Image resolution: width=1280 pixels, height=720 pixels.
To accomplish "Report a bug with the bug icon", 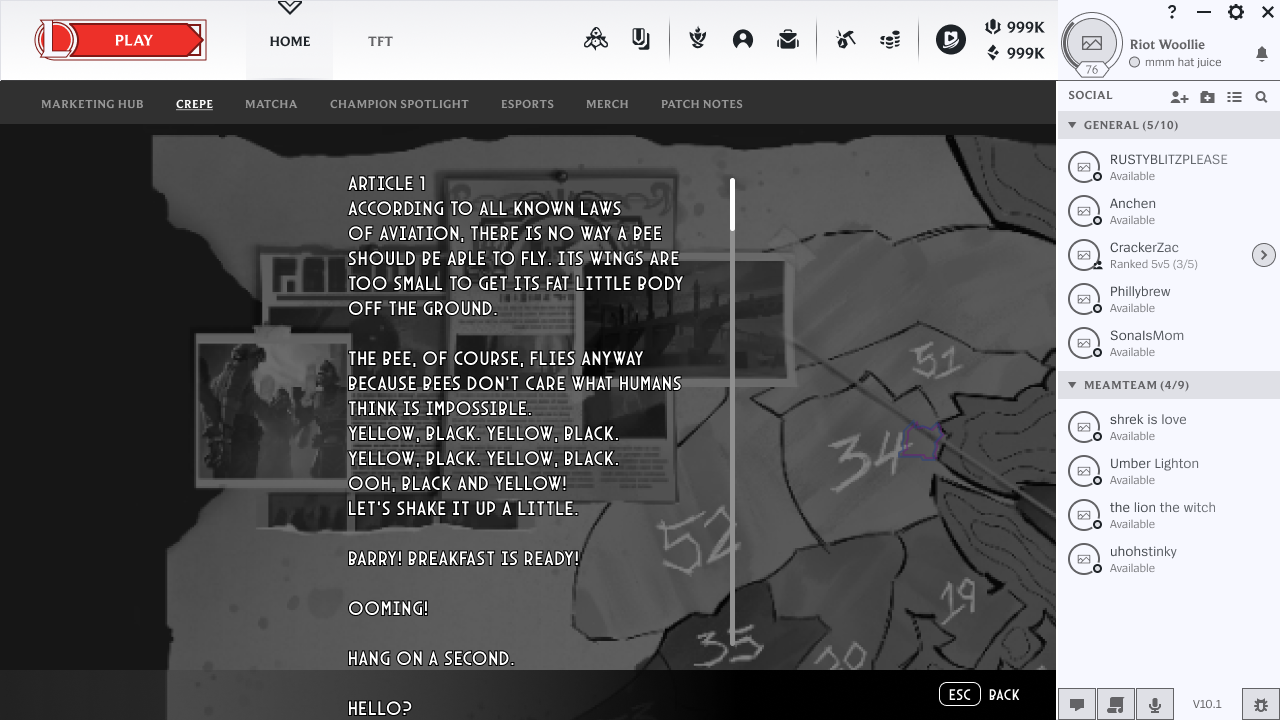I will pyautogui.click(x=1261, y=704).
